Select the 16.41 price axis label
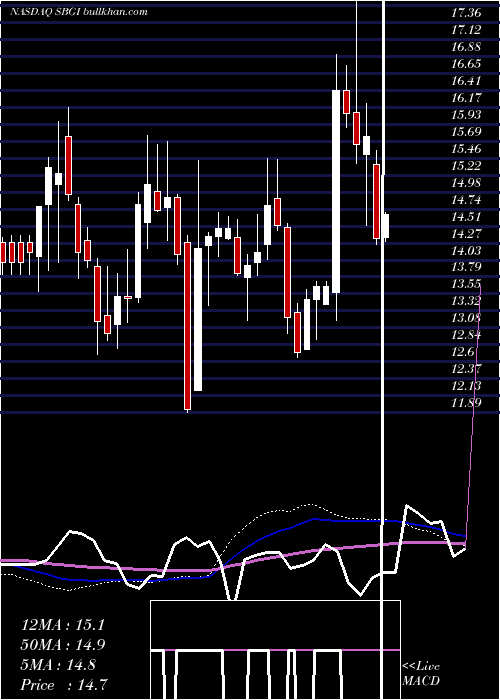 click(466, 81)
